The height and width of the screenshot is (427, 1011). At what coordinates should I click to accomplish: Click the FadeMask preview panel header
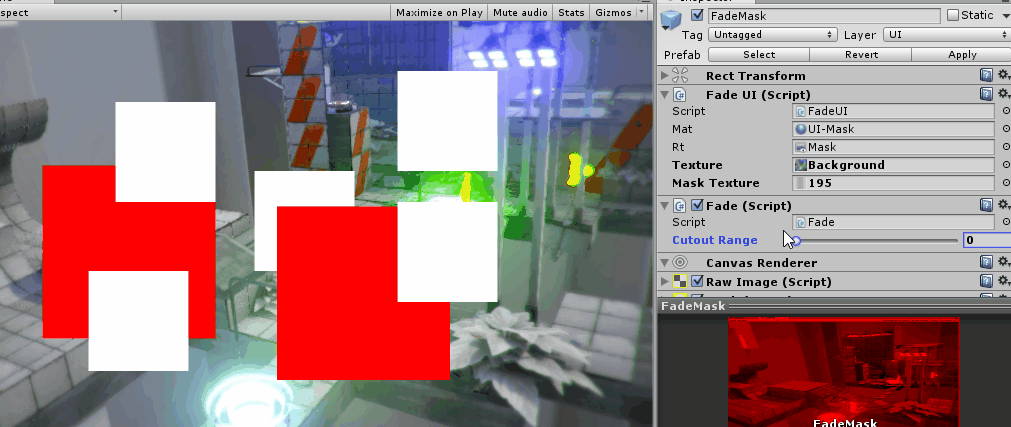click(x=834, y=306)
